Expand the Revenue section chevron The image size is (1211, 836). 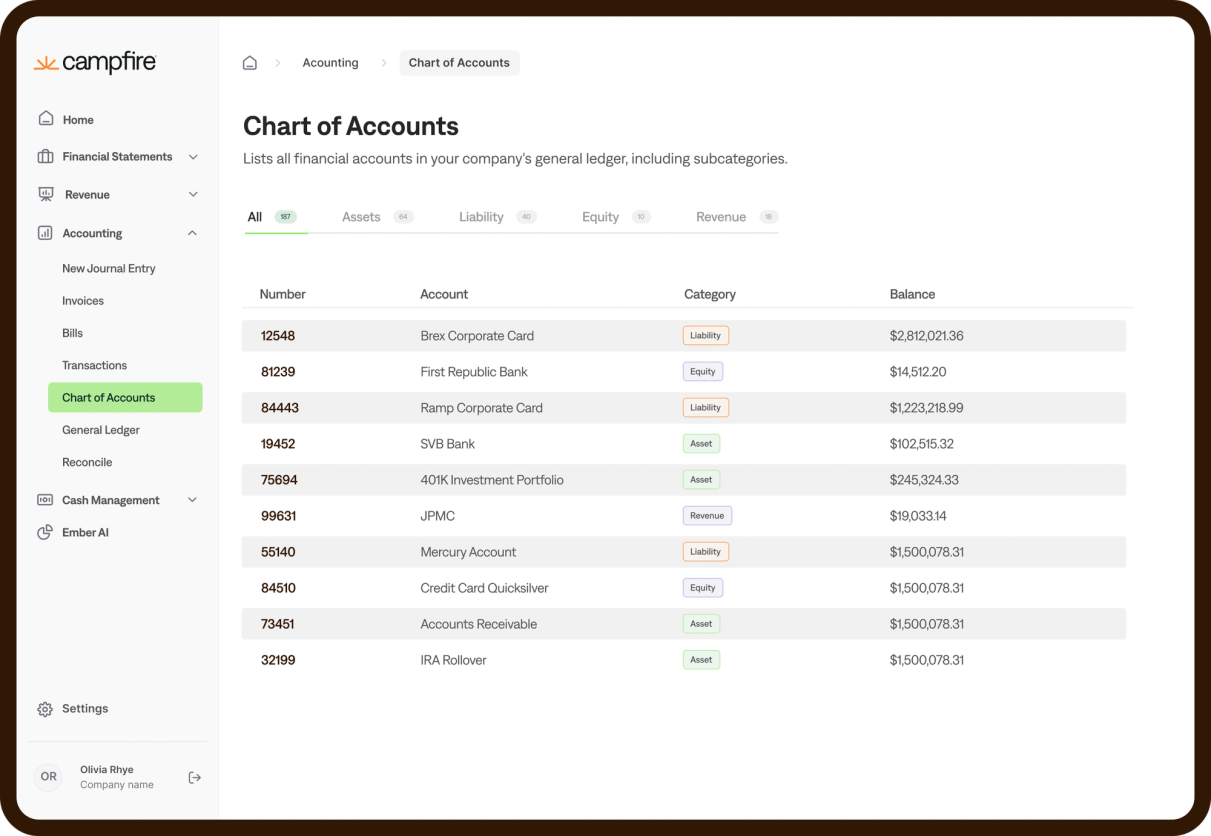(x=193, y=194)
